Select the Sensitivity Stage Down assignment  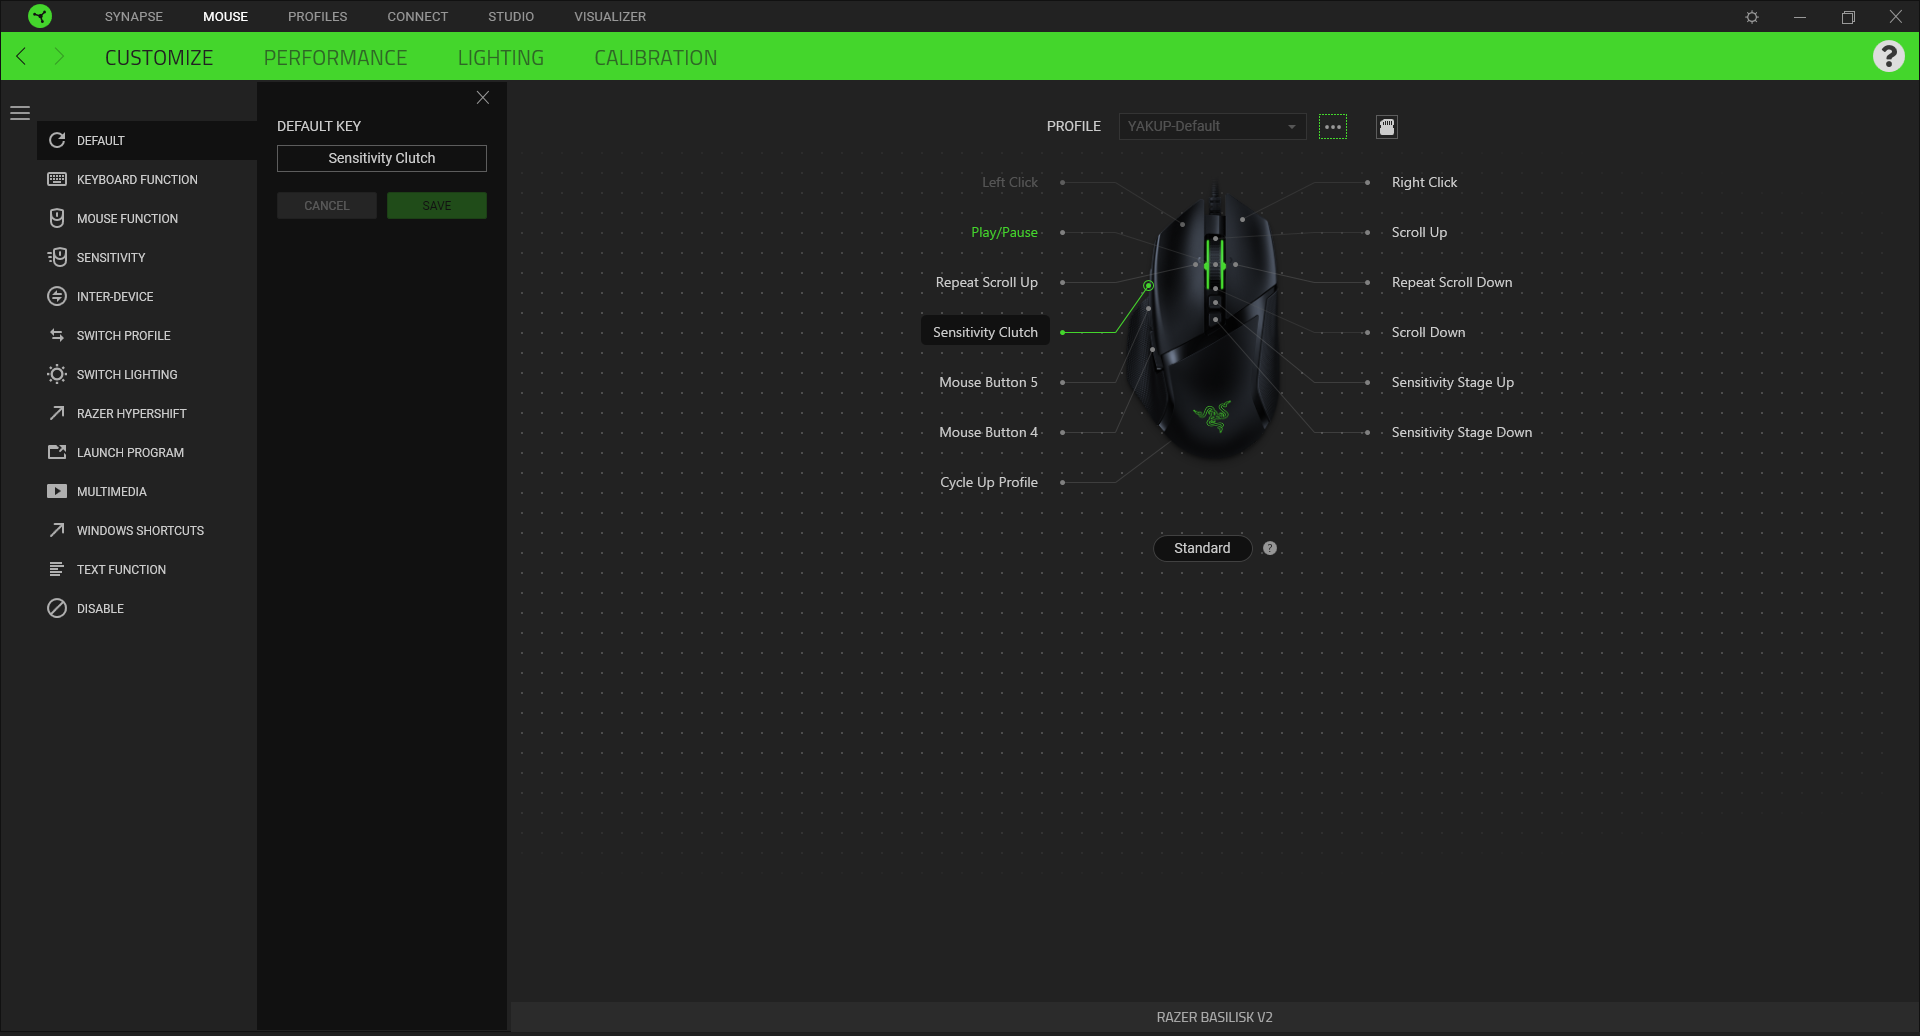(1461, 432)
